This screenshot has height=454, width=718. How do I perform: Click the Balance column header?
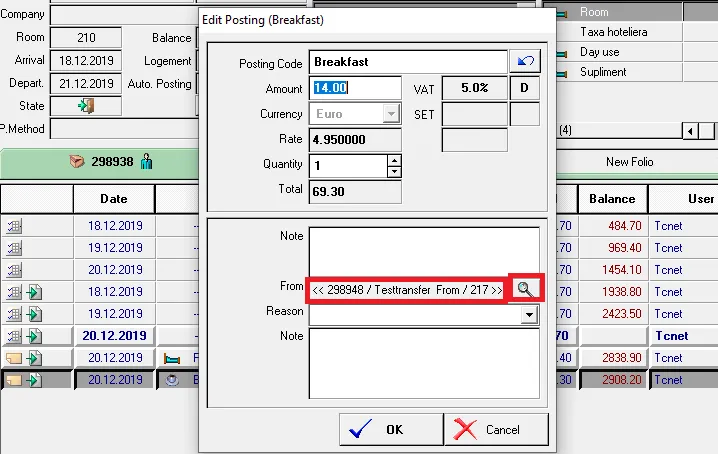click(612, 199)
